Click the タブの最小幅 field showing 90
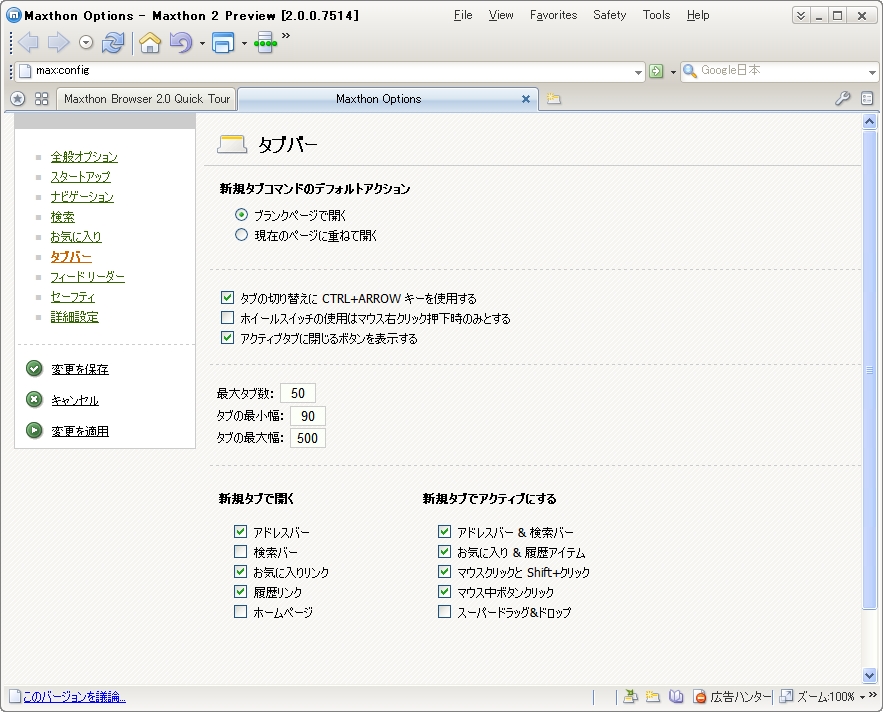 coord(307,416)
